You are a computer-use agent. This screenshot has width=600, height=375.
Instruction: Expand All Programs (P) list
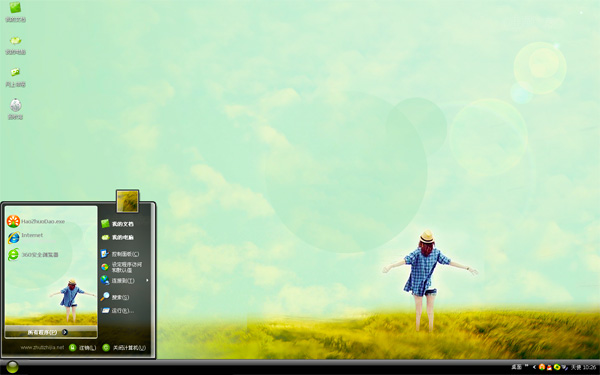pyautogui.click(x=51, y=332)
